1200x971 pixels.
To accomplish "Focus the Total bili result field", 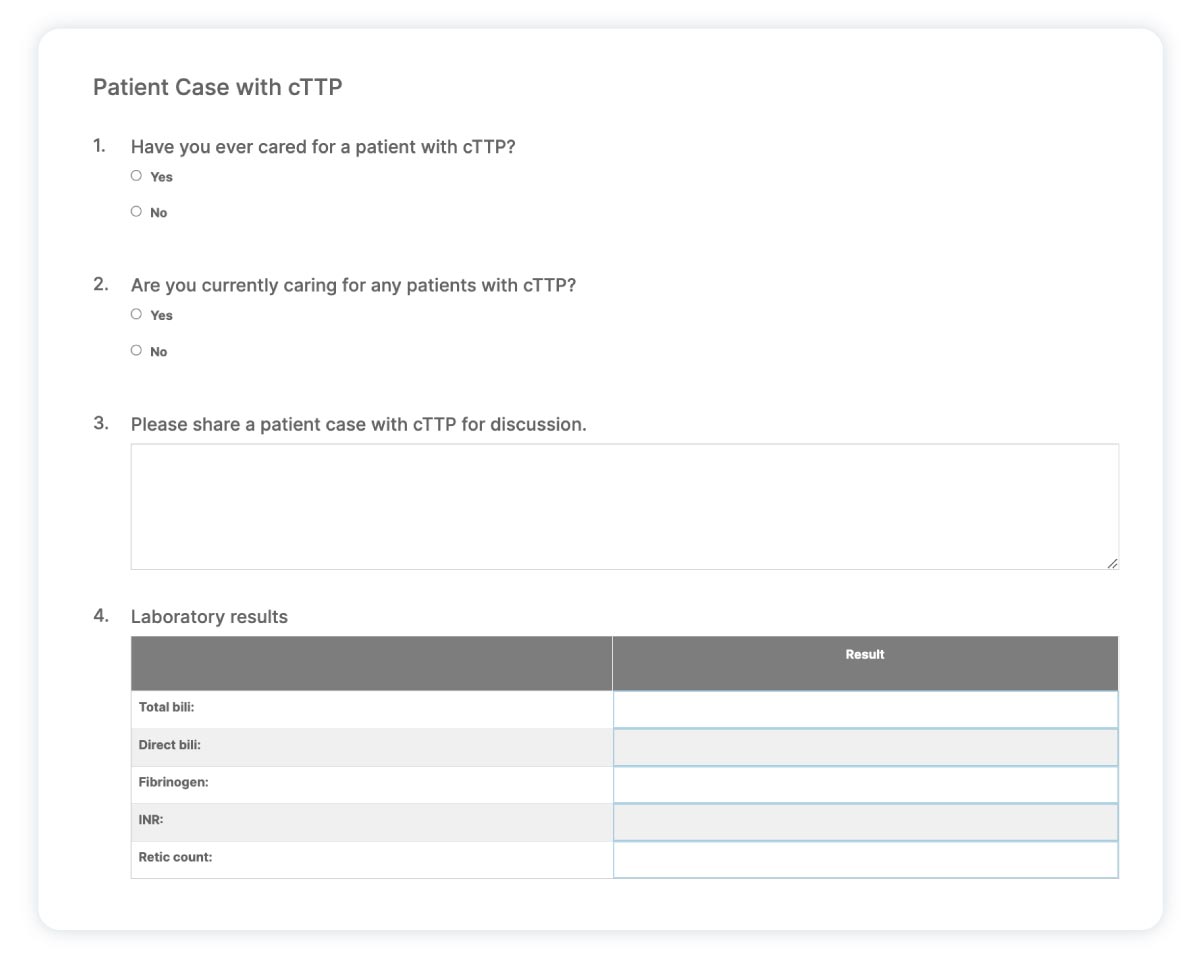I will tap(865, 710).
